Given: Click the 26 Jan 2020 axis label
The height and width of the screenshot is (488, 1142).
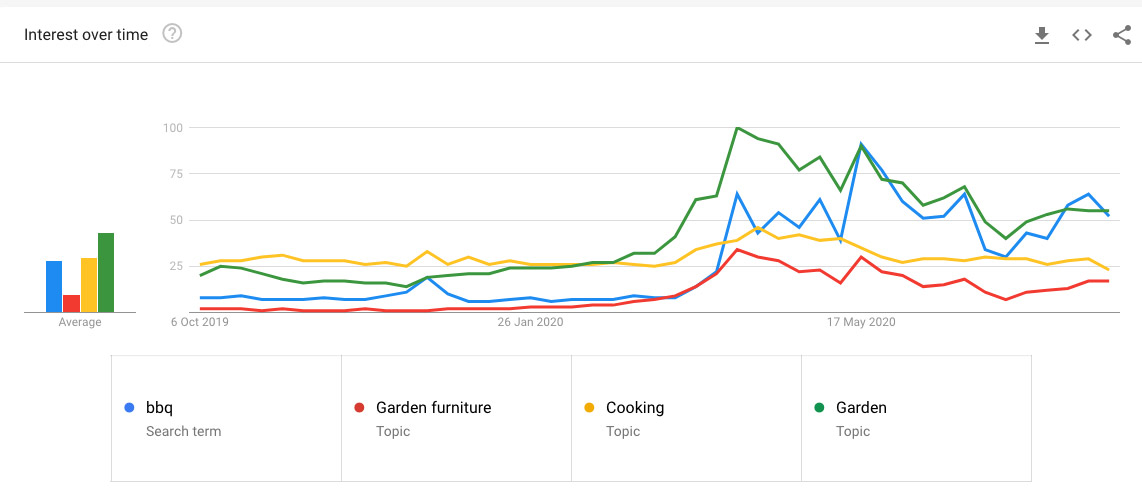Looking at the screenshot, I should (530, 323).
